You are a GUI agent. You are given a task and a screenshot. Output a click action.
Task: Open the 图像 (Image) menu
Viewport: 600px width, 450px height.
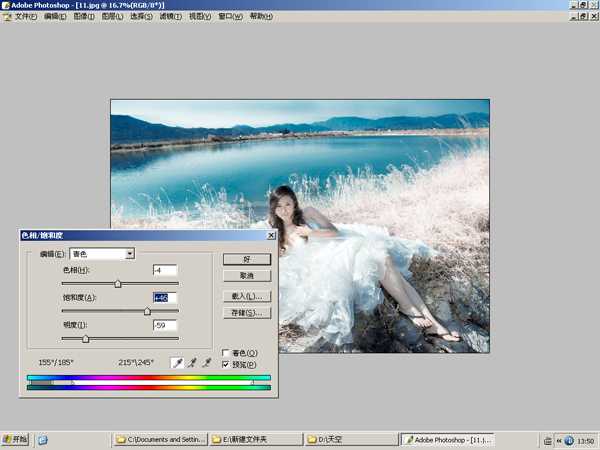[x=83, y=17]
